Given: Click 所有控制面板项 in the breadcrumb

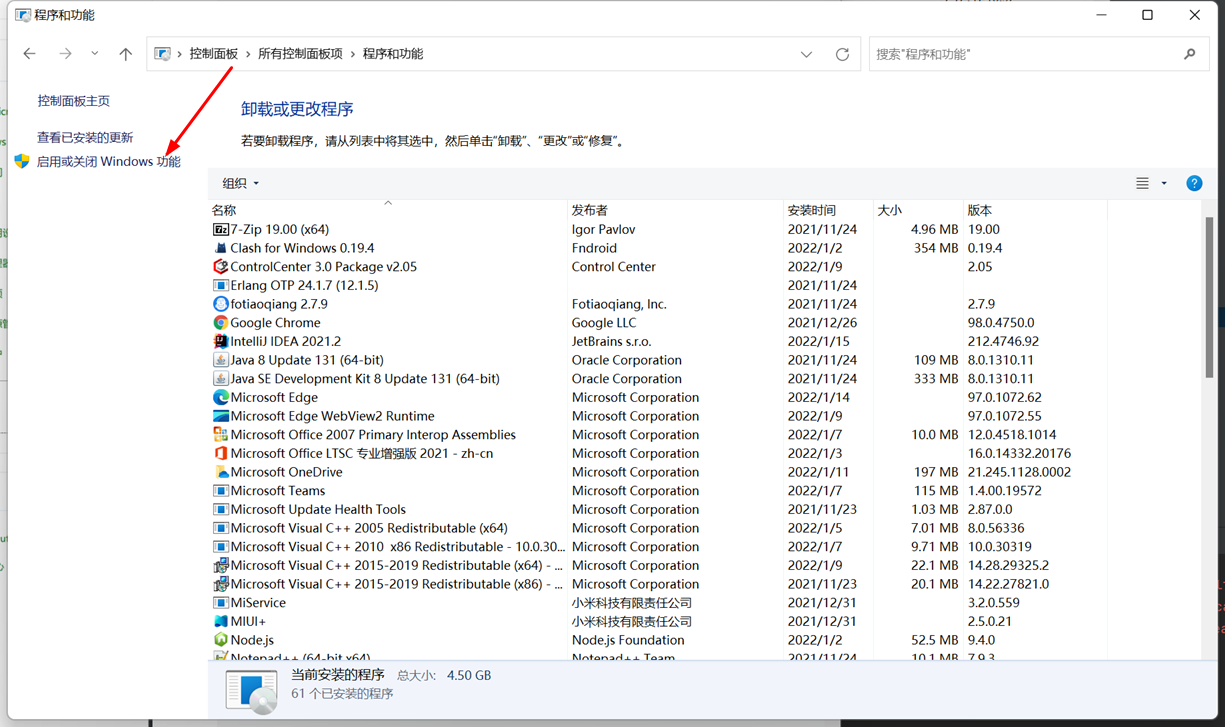Looking at the screenshot, I should click(300, 54).
